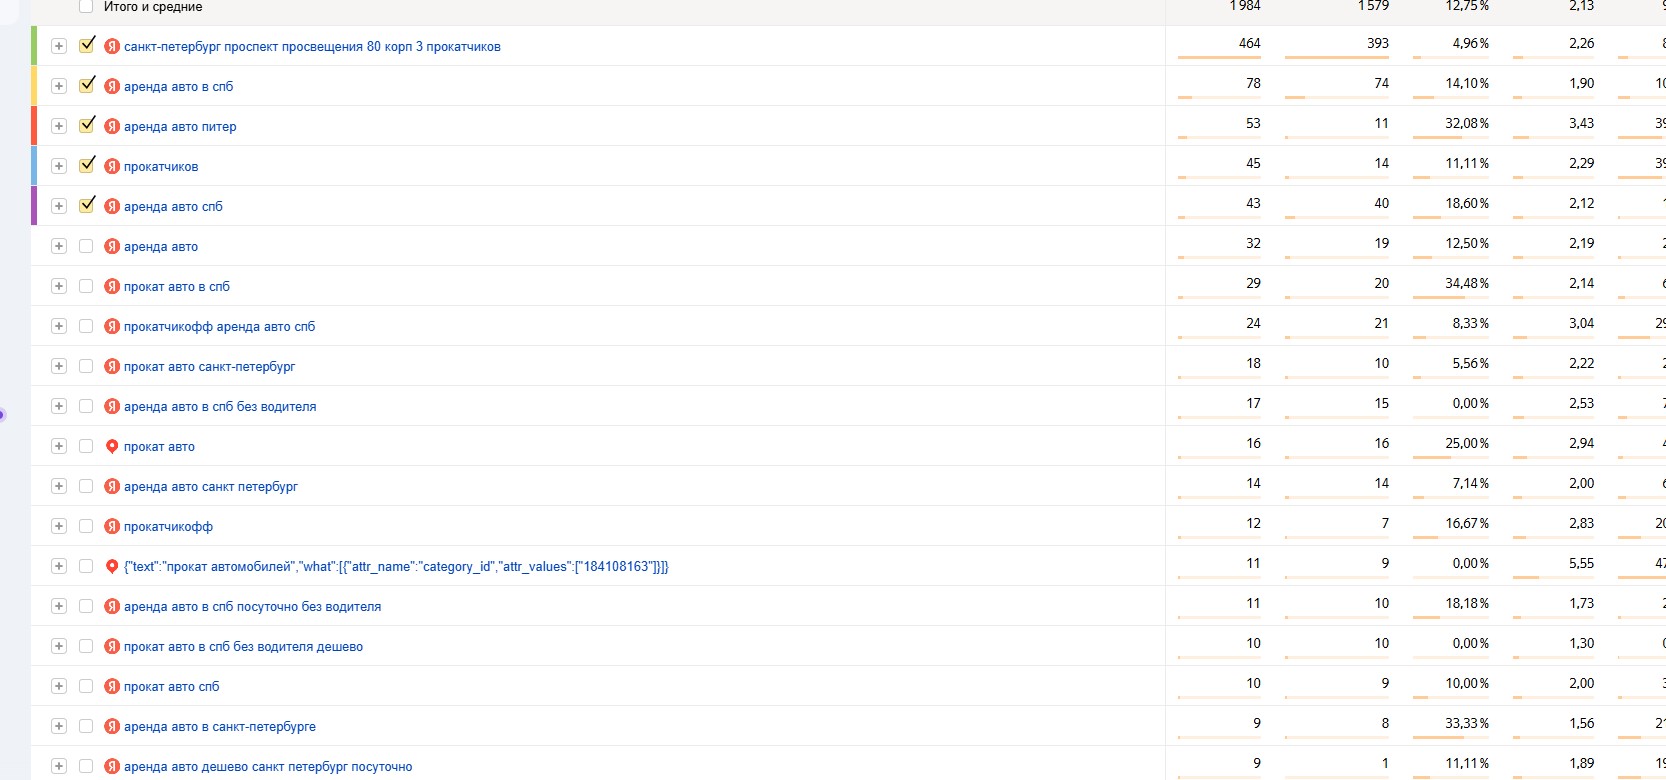Toggle 'Итого и средние' select-all checkbox

tap(86, 6)
